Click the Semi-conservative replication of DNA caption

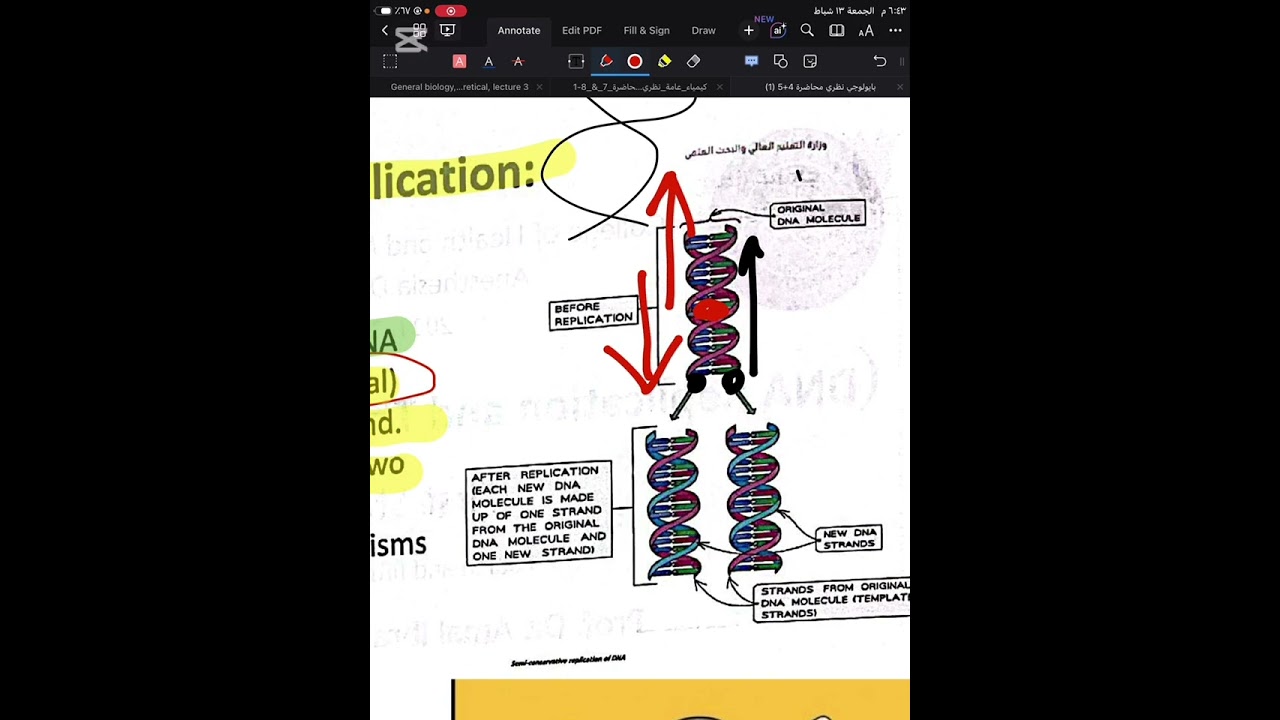point(568,660)
